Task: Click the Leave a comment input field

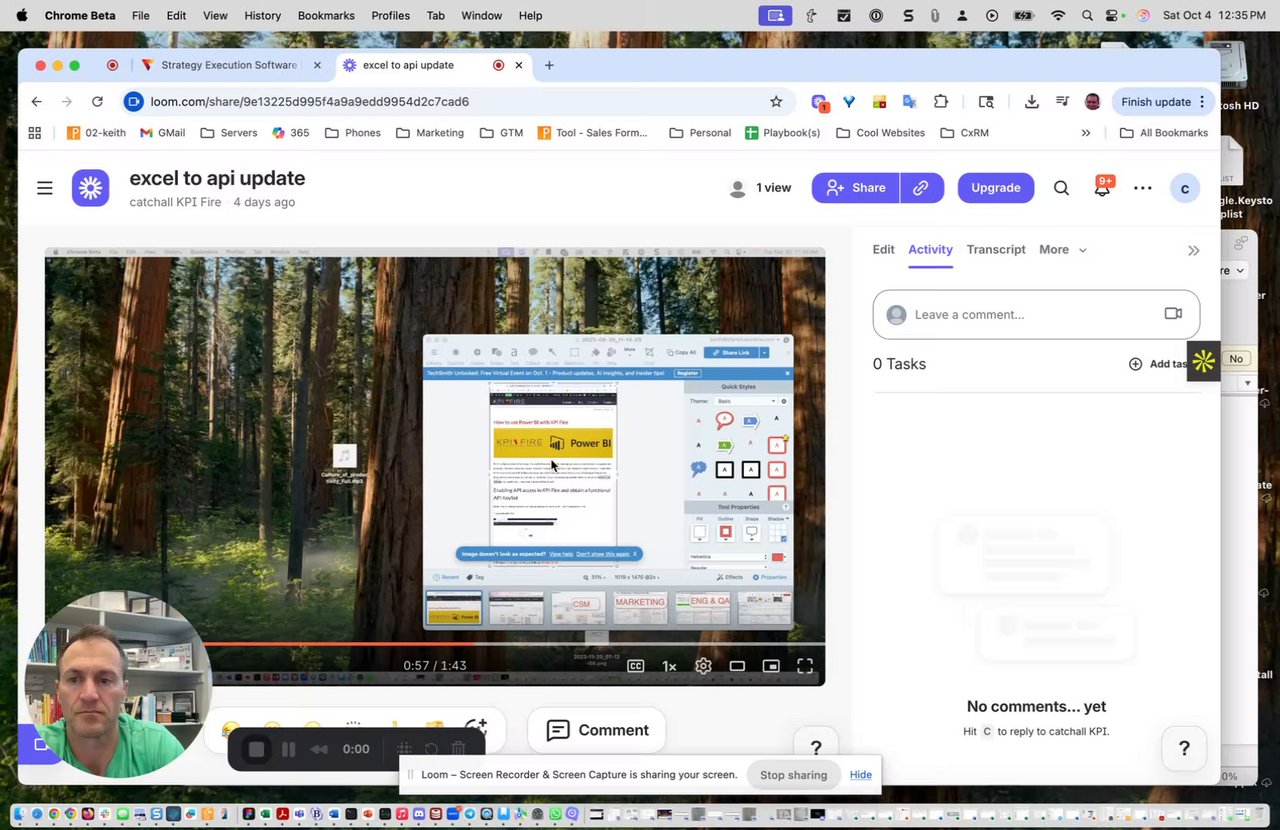Action: pos(1036,314)
